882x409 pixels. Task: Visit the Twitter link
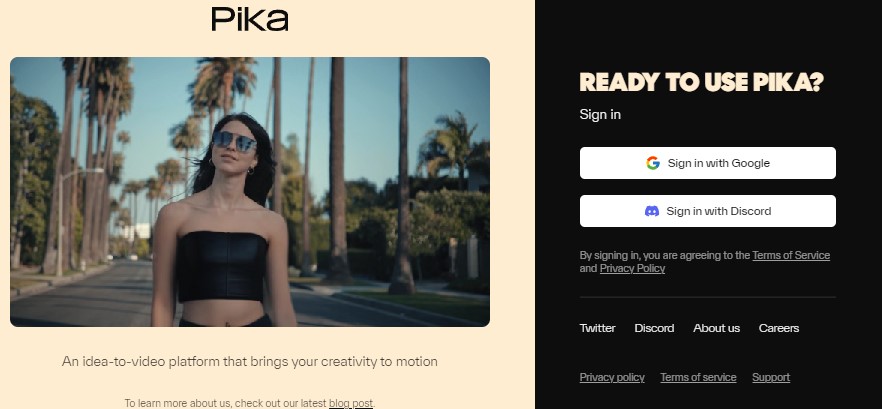(x=597, y=328)
